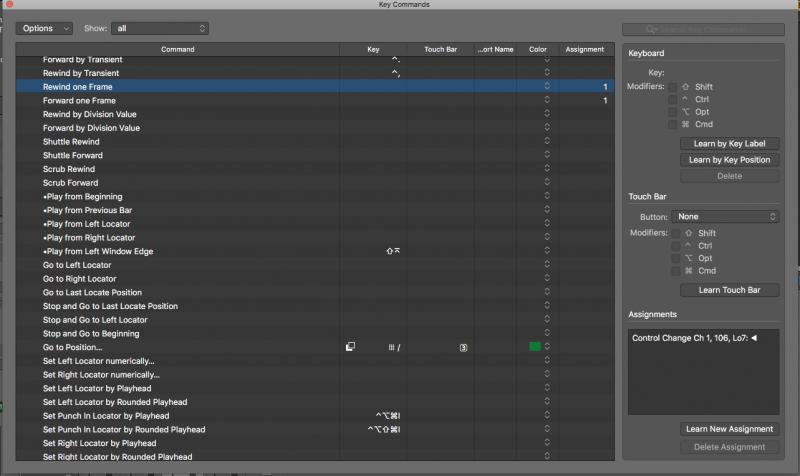Enable the Touch Bar Shift modifier checkbox

pyautogui.click(x=676, y=233)
